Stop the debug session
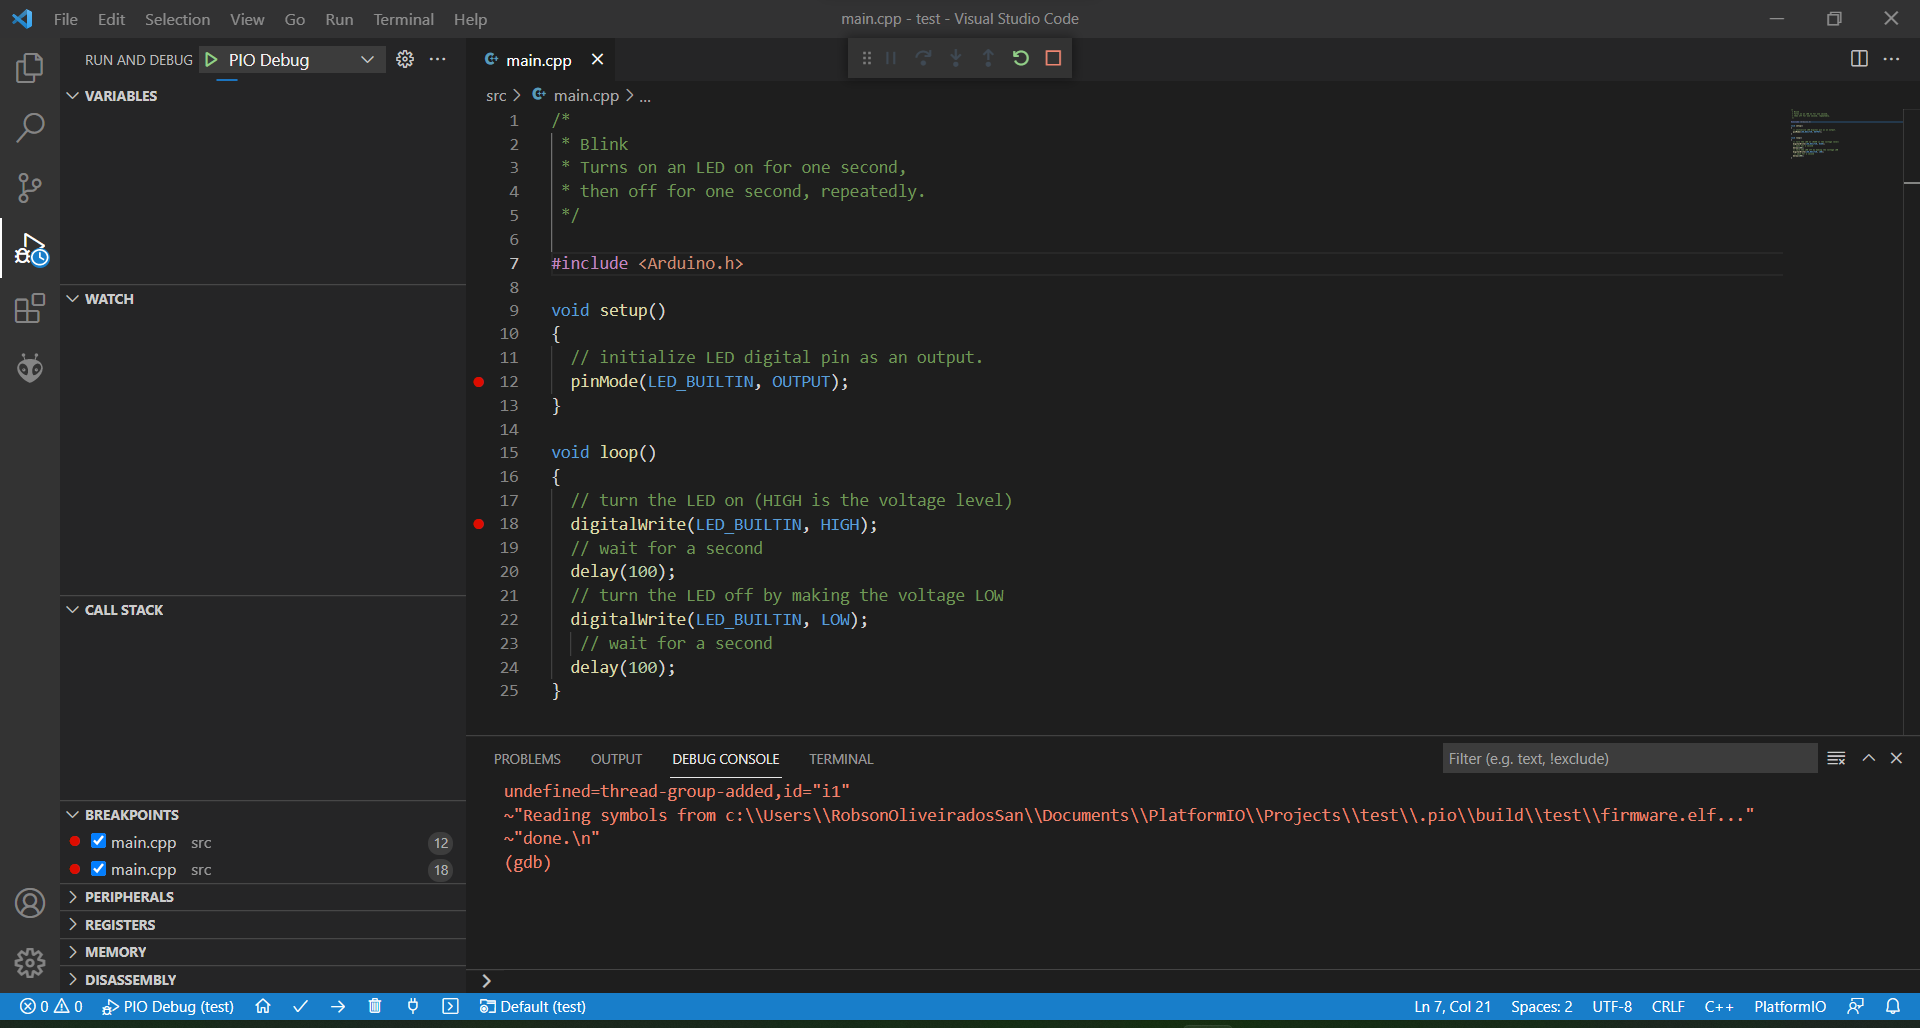The height and width of the screenshot is (1028, 1920). [1053, 58]
